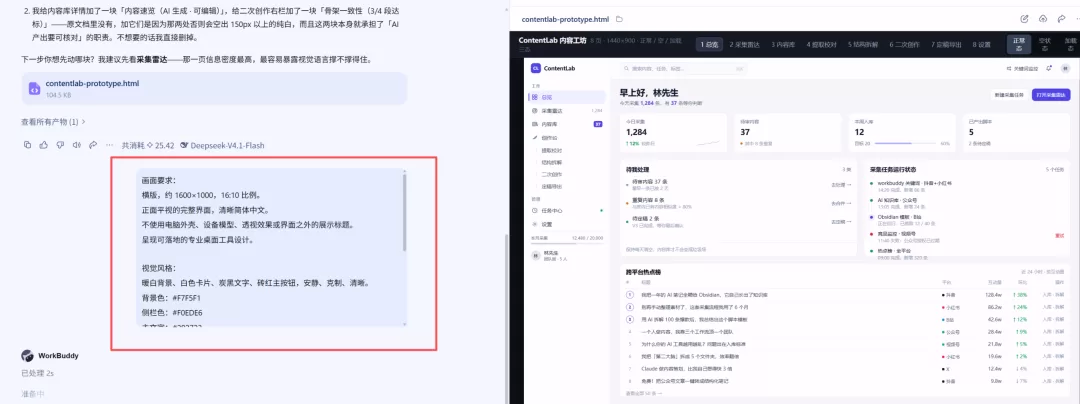Click the 已产出脚本 5 stat card
1080x404 pixels.
[x=1017, y=132]
